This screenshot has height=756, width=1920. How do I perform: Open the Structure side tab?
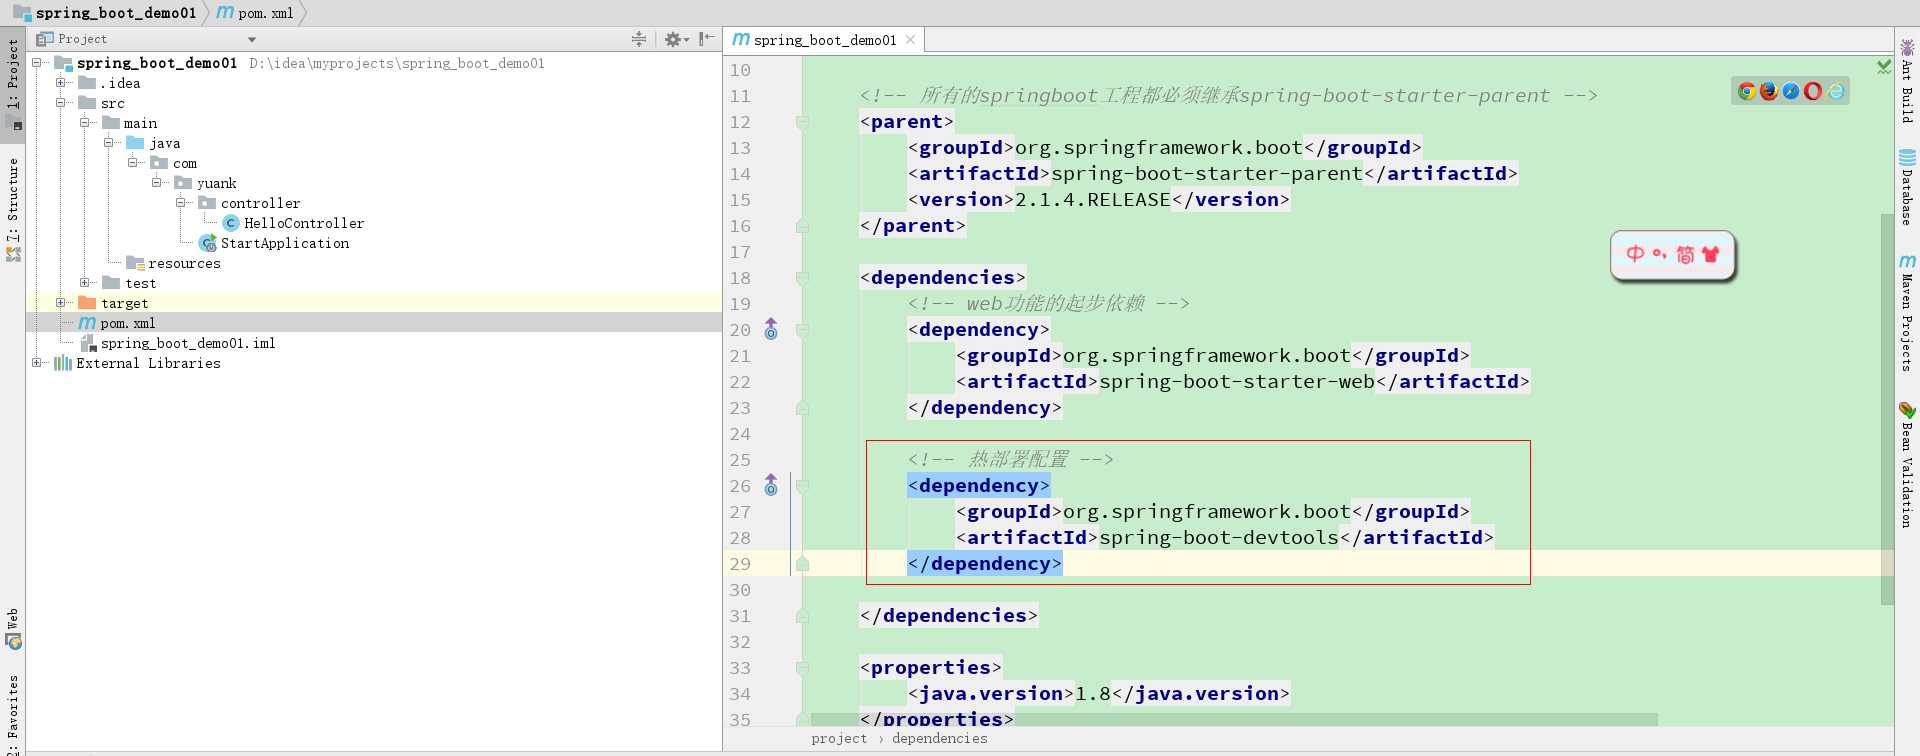click(13, 208)
